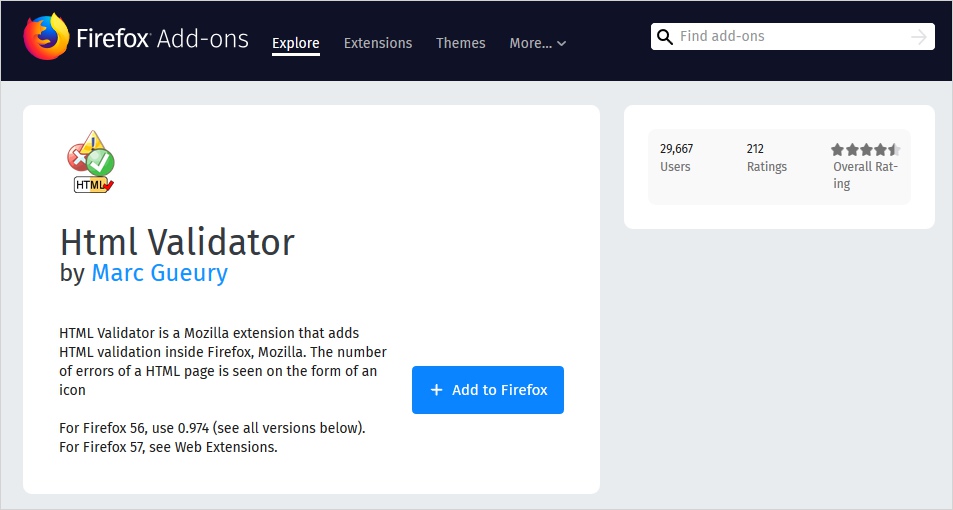Screen dimensions: 953x510
Task: Click the 29,667 Users statistic
Action: [x=676, y=158]
